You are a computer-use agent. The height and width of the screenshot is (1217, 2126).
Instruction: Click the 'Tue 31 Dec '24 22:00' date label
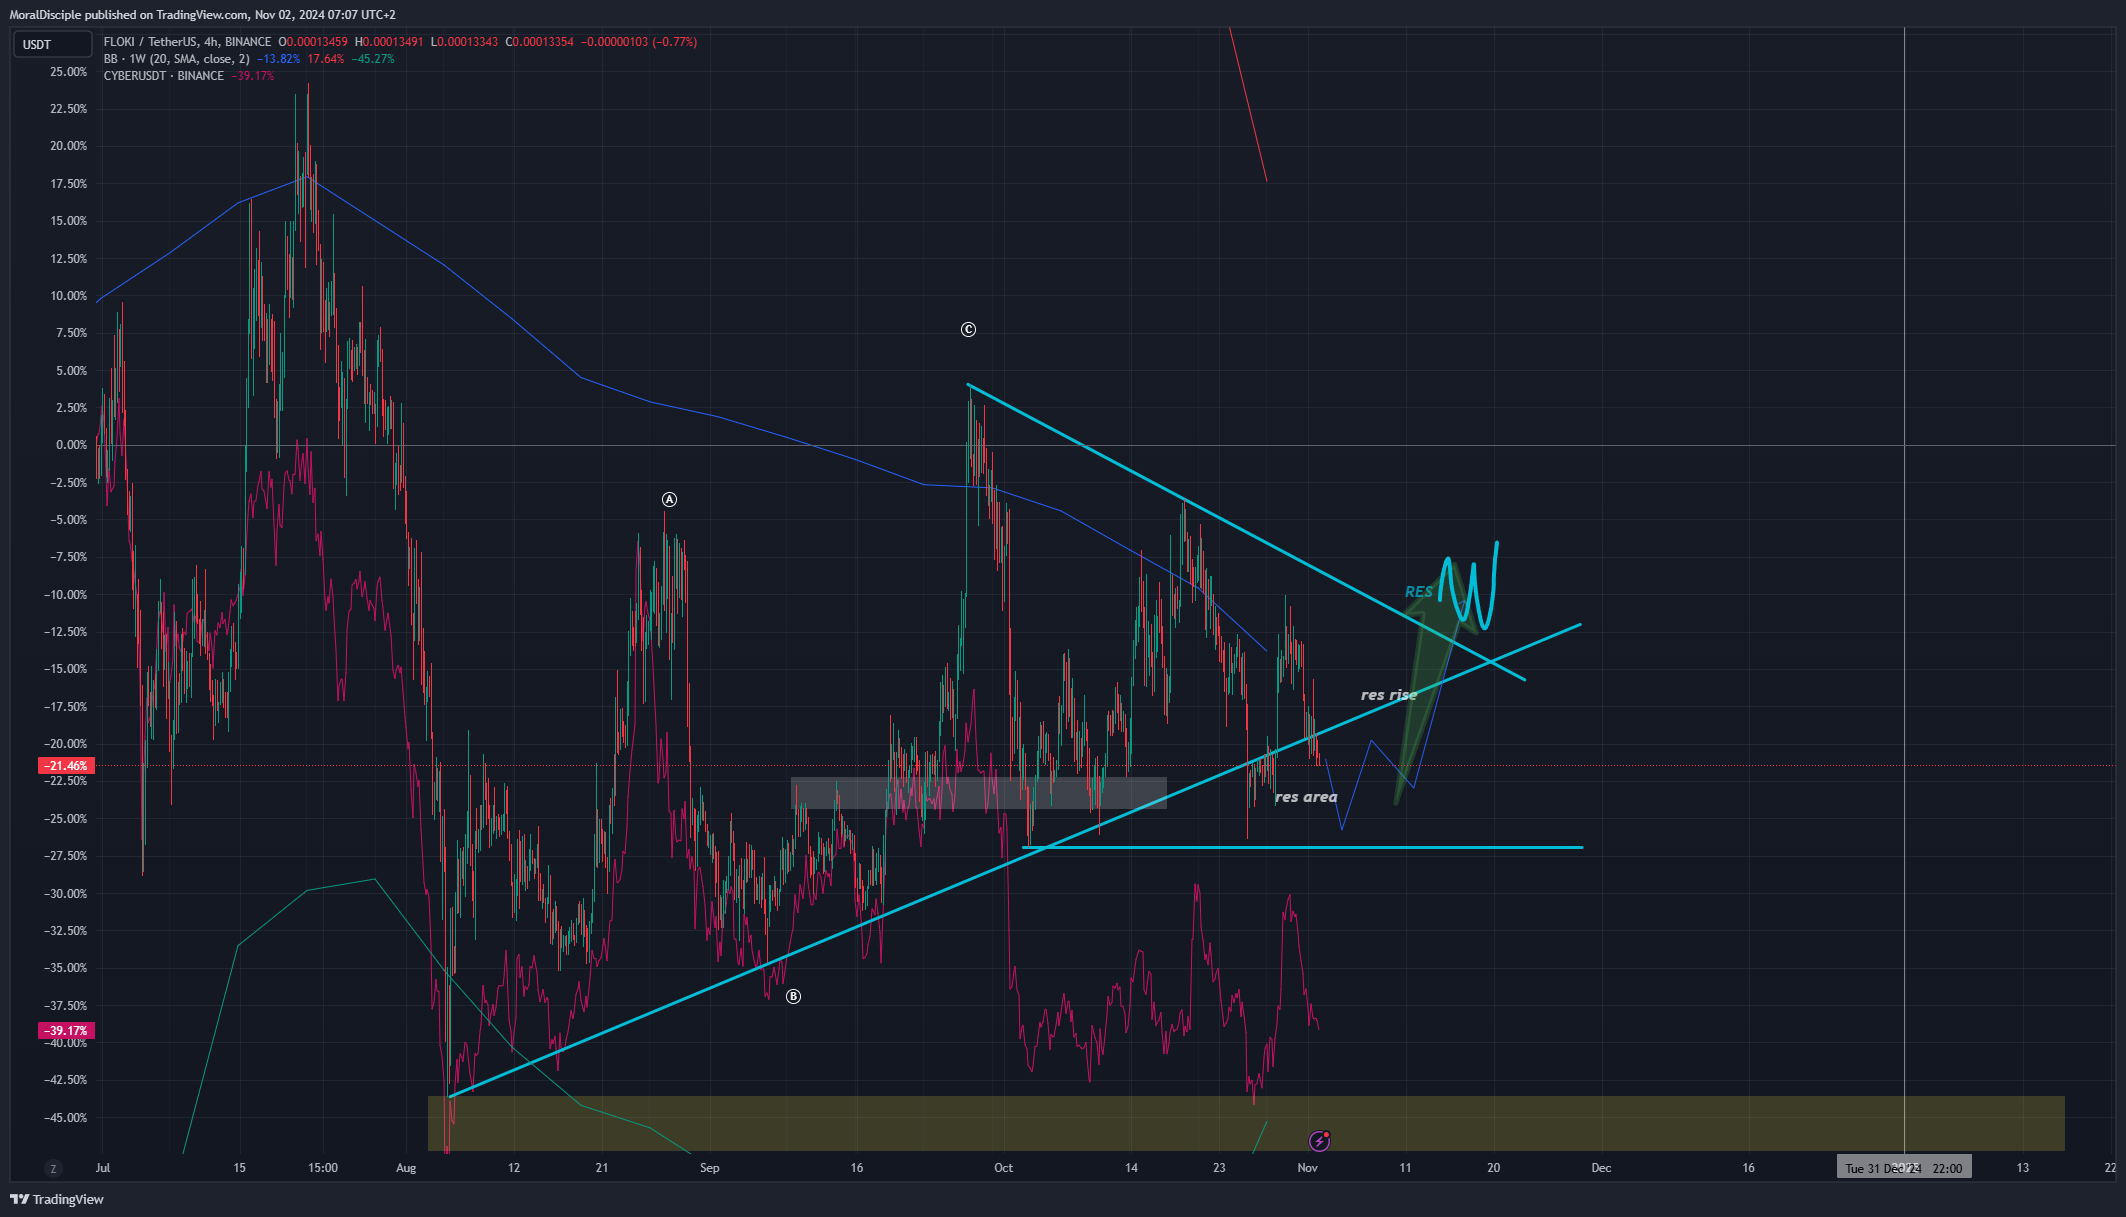[x=1904, y=1168]
